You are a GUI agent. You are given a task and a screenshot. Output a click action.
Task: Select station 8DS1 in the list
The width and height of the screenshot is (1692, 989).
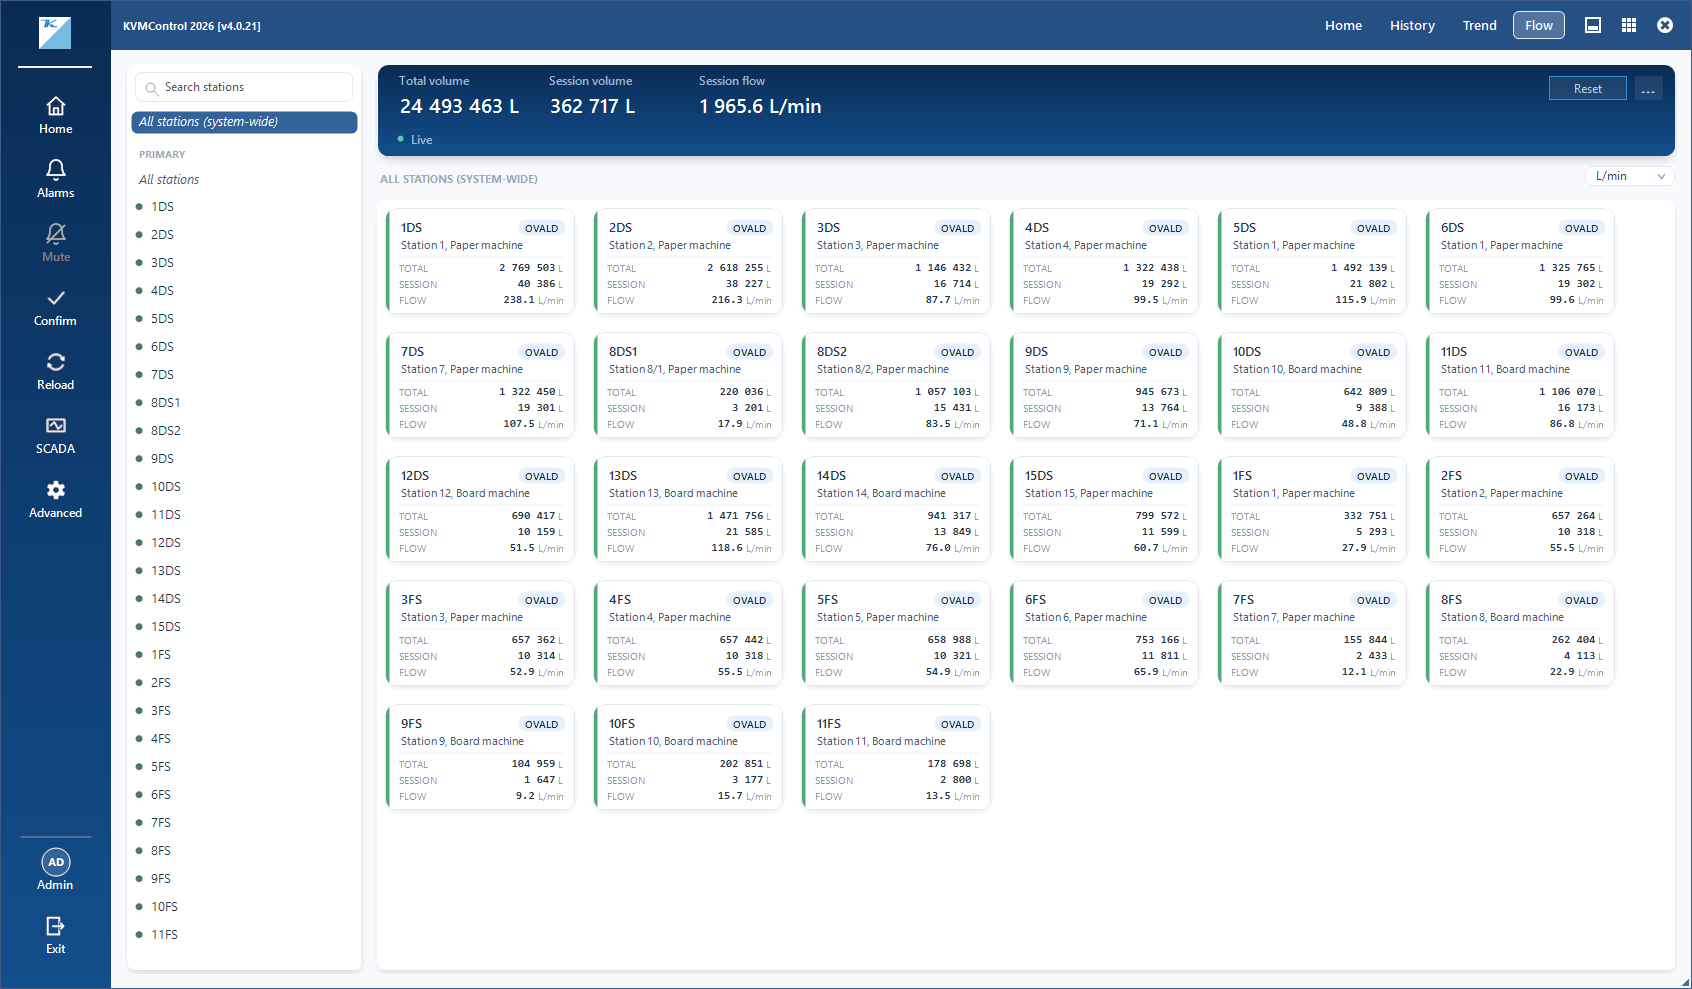click(166, 403)
